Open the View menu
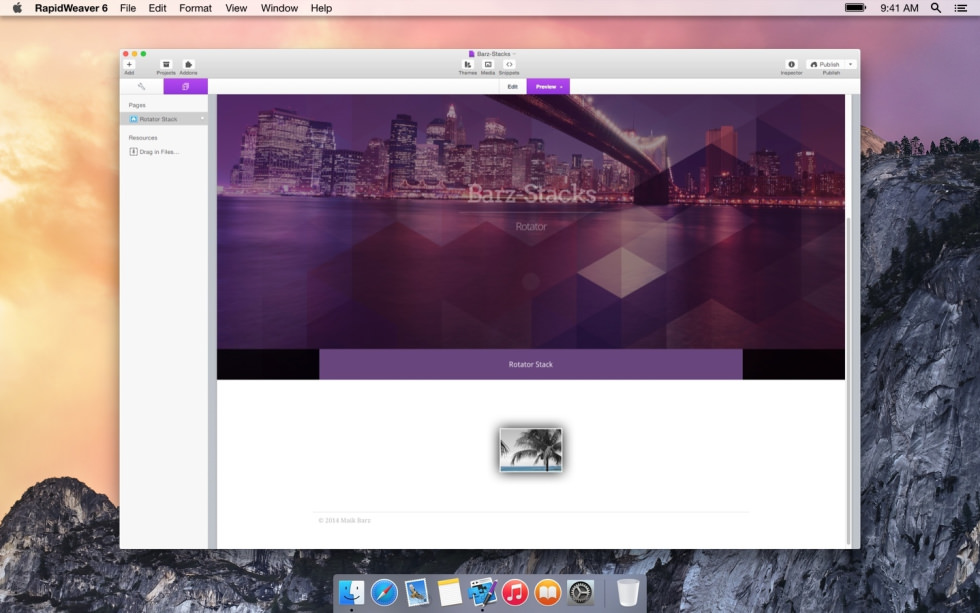This screenshot has width=980, height=613. 236,8
